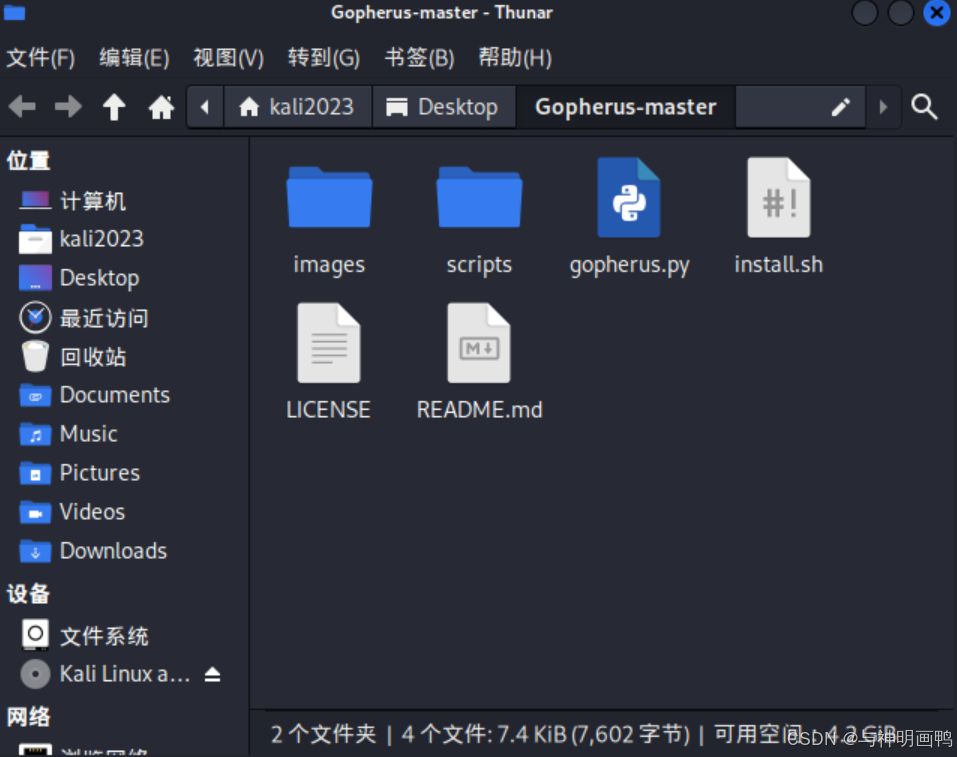Click the status bar folder count text
The width and height of the screenshot is (957, 757).
click(x=323, y=734)
